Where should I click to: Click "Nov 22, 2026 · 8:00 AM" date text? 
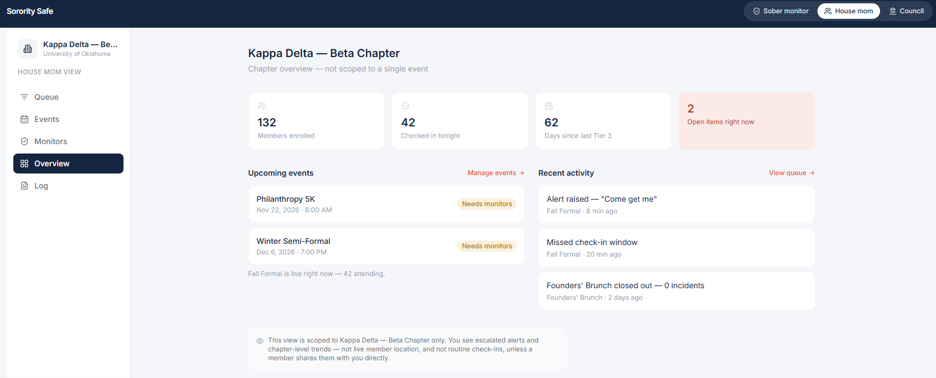pos(294,210)
